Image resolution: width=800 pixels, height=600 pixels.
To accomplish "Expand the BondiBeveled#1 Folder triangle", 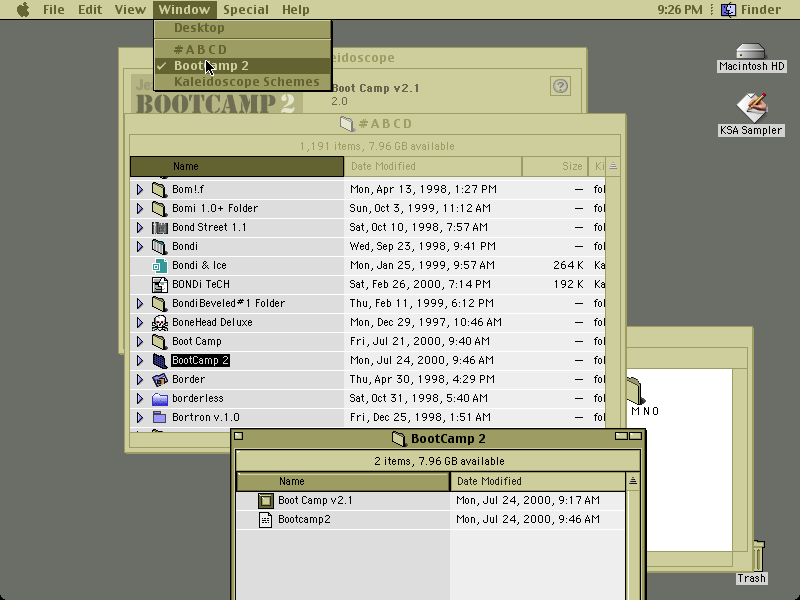I will 140,304.
